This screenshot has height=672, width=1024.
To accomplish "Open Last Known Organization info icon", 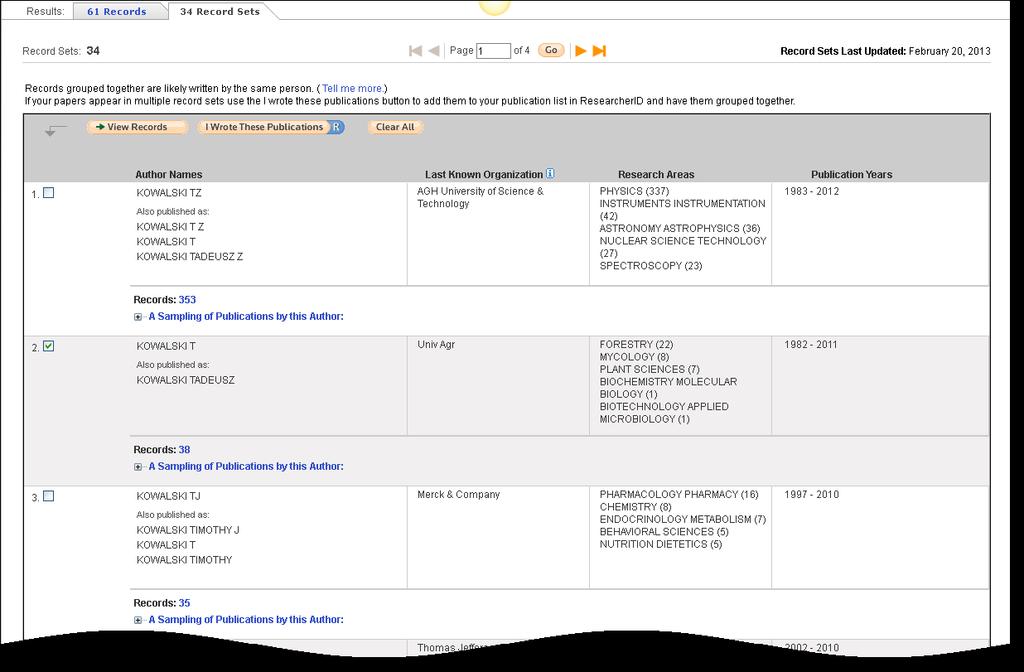I will pyautogui.click(x=550, y=174).
